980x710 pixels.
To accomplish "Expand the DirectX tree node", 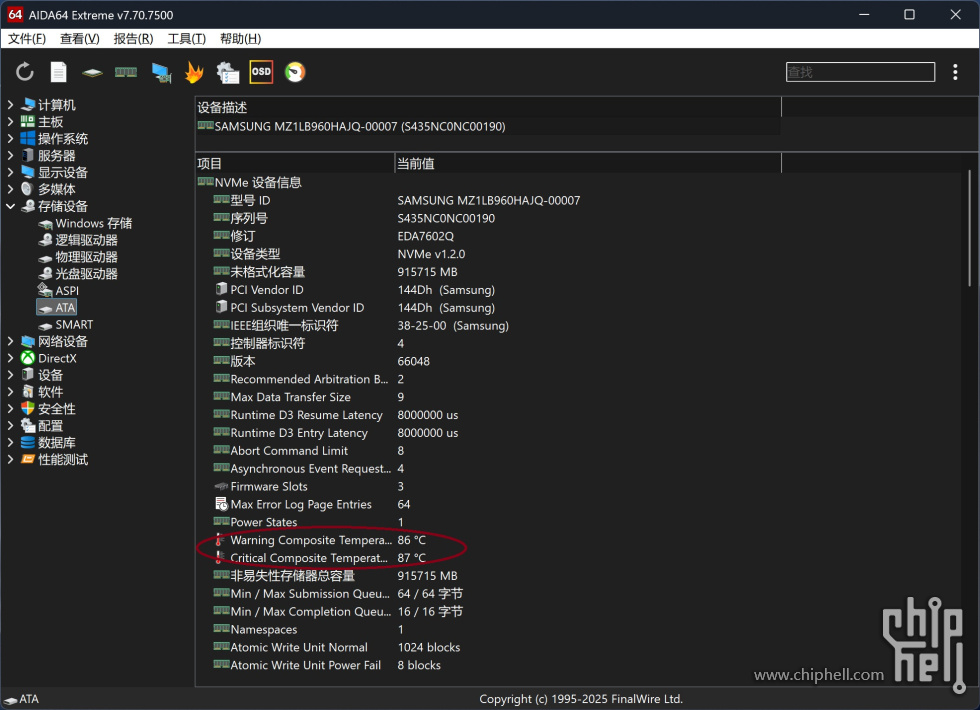I will (10, 358).
